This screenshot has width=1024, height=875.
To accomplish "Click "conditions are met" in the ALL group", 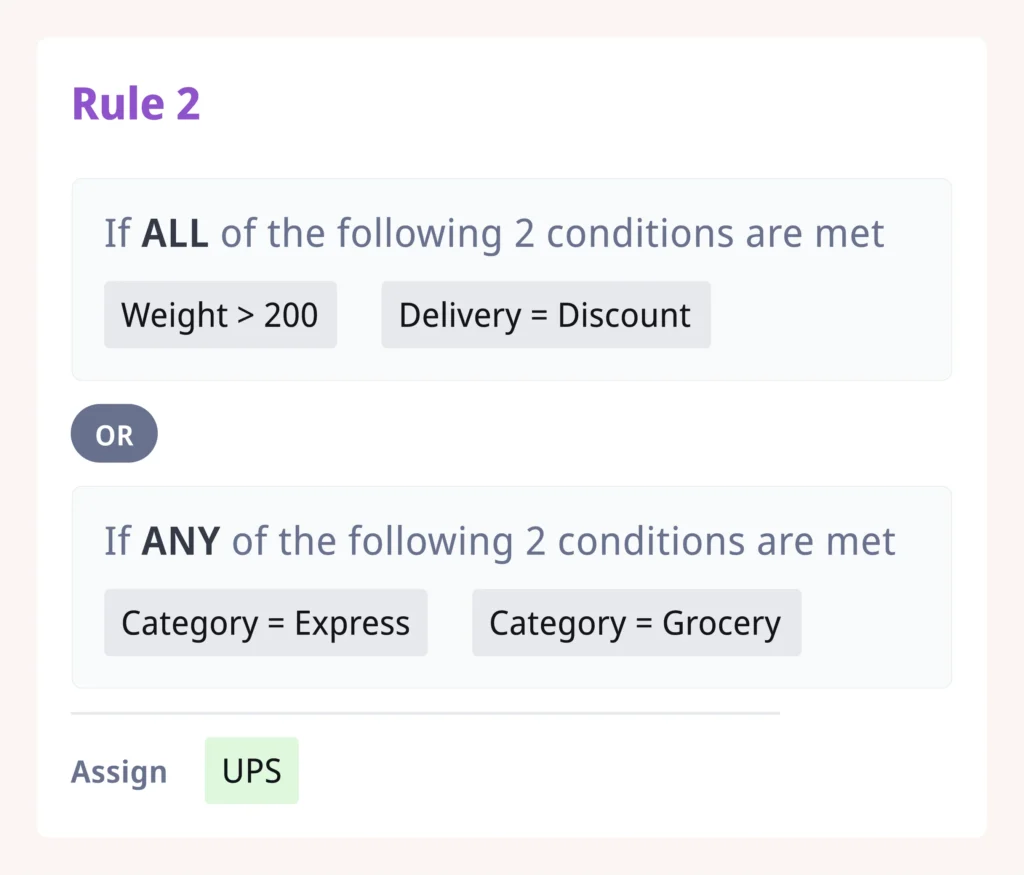I will point(715,234).
